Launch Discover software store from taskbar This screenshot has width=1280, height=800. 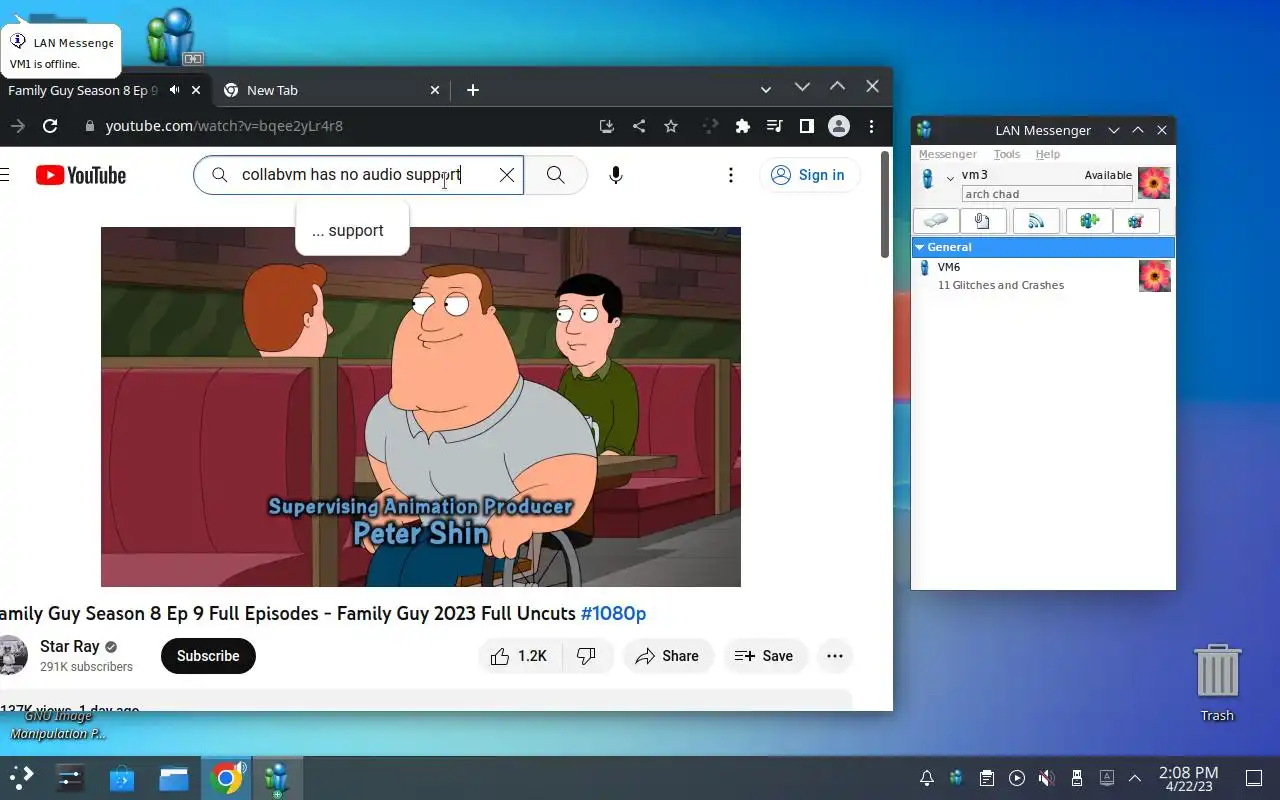[x=122, y=778]
